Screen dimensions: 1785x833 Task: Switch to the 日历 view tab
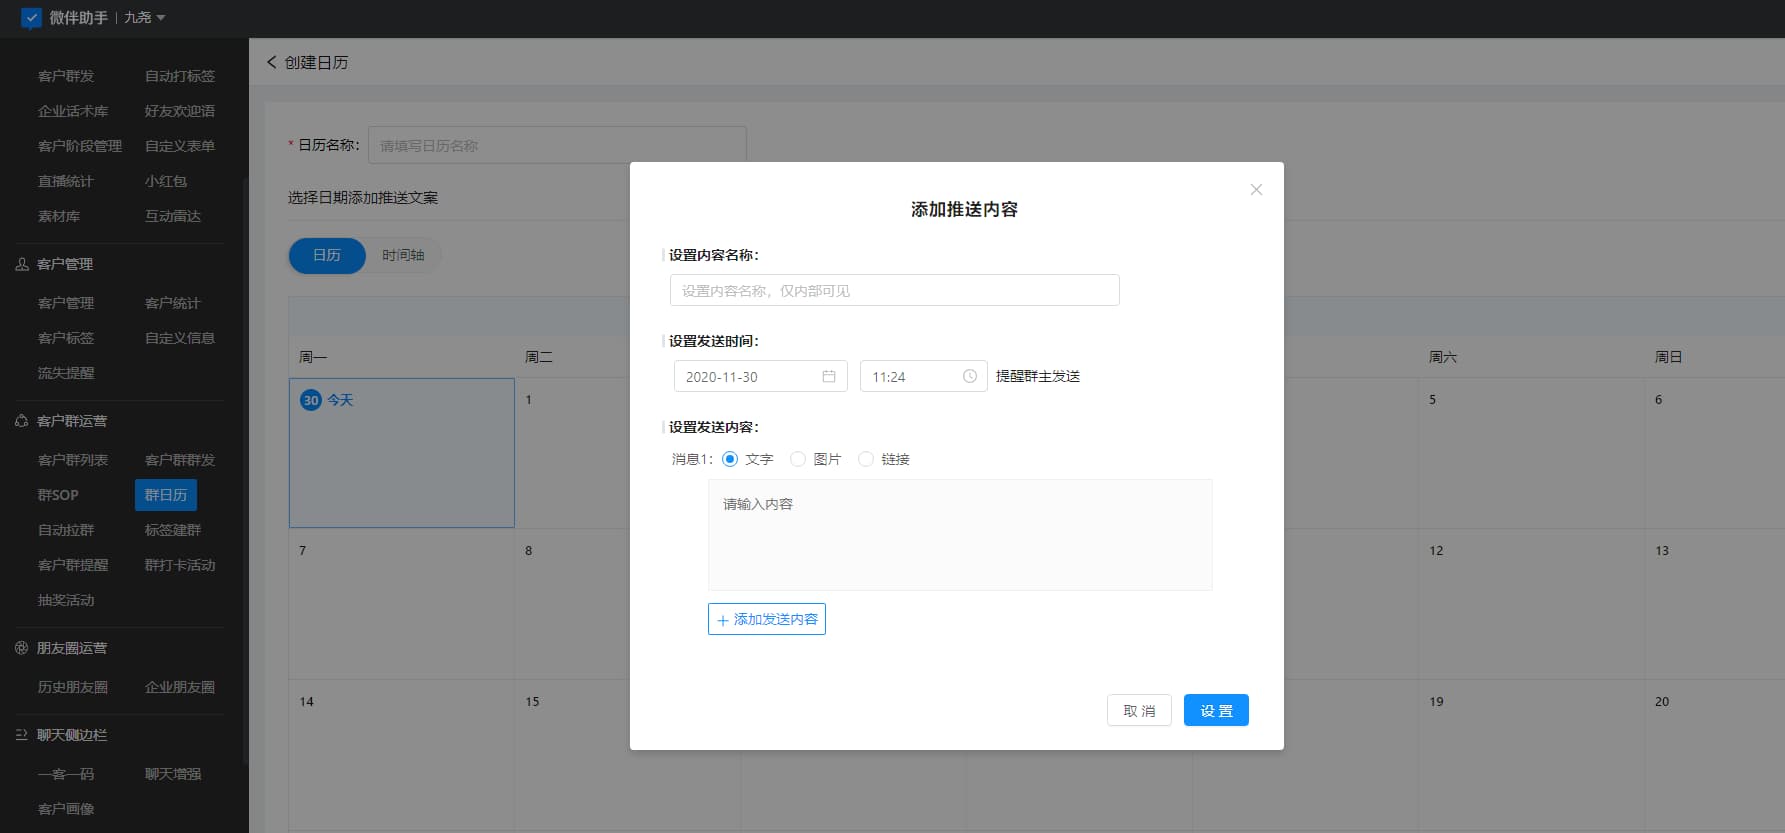click(327, 255)
